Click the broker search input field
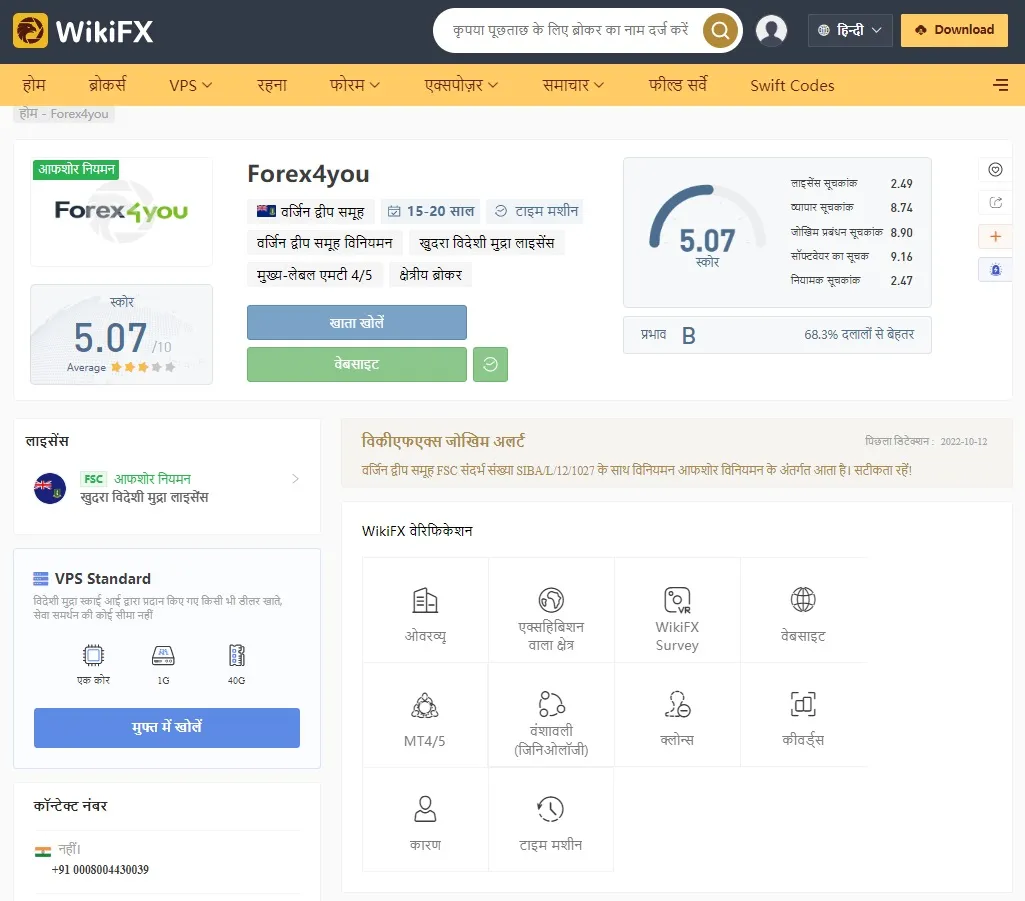 (571, 30)
